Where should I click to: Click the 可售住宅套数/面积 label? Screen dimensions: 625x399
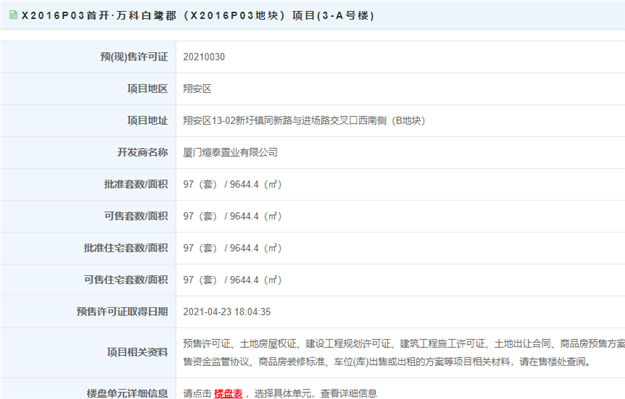(x=126, y=280)
